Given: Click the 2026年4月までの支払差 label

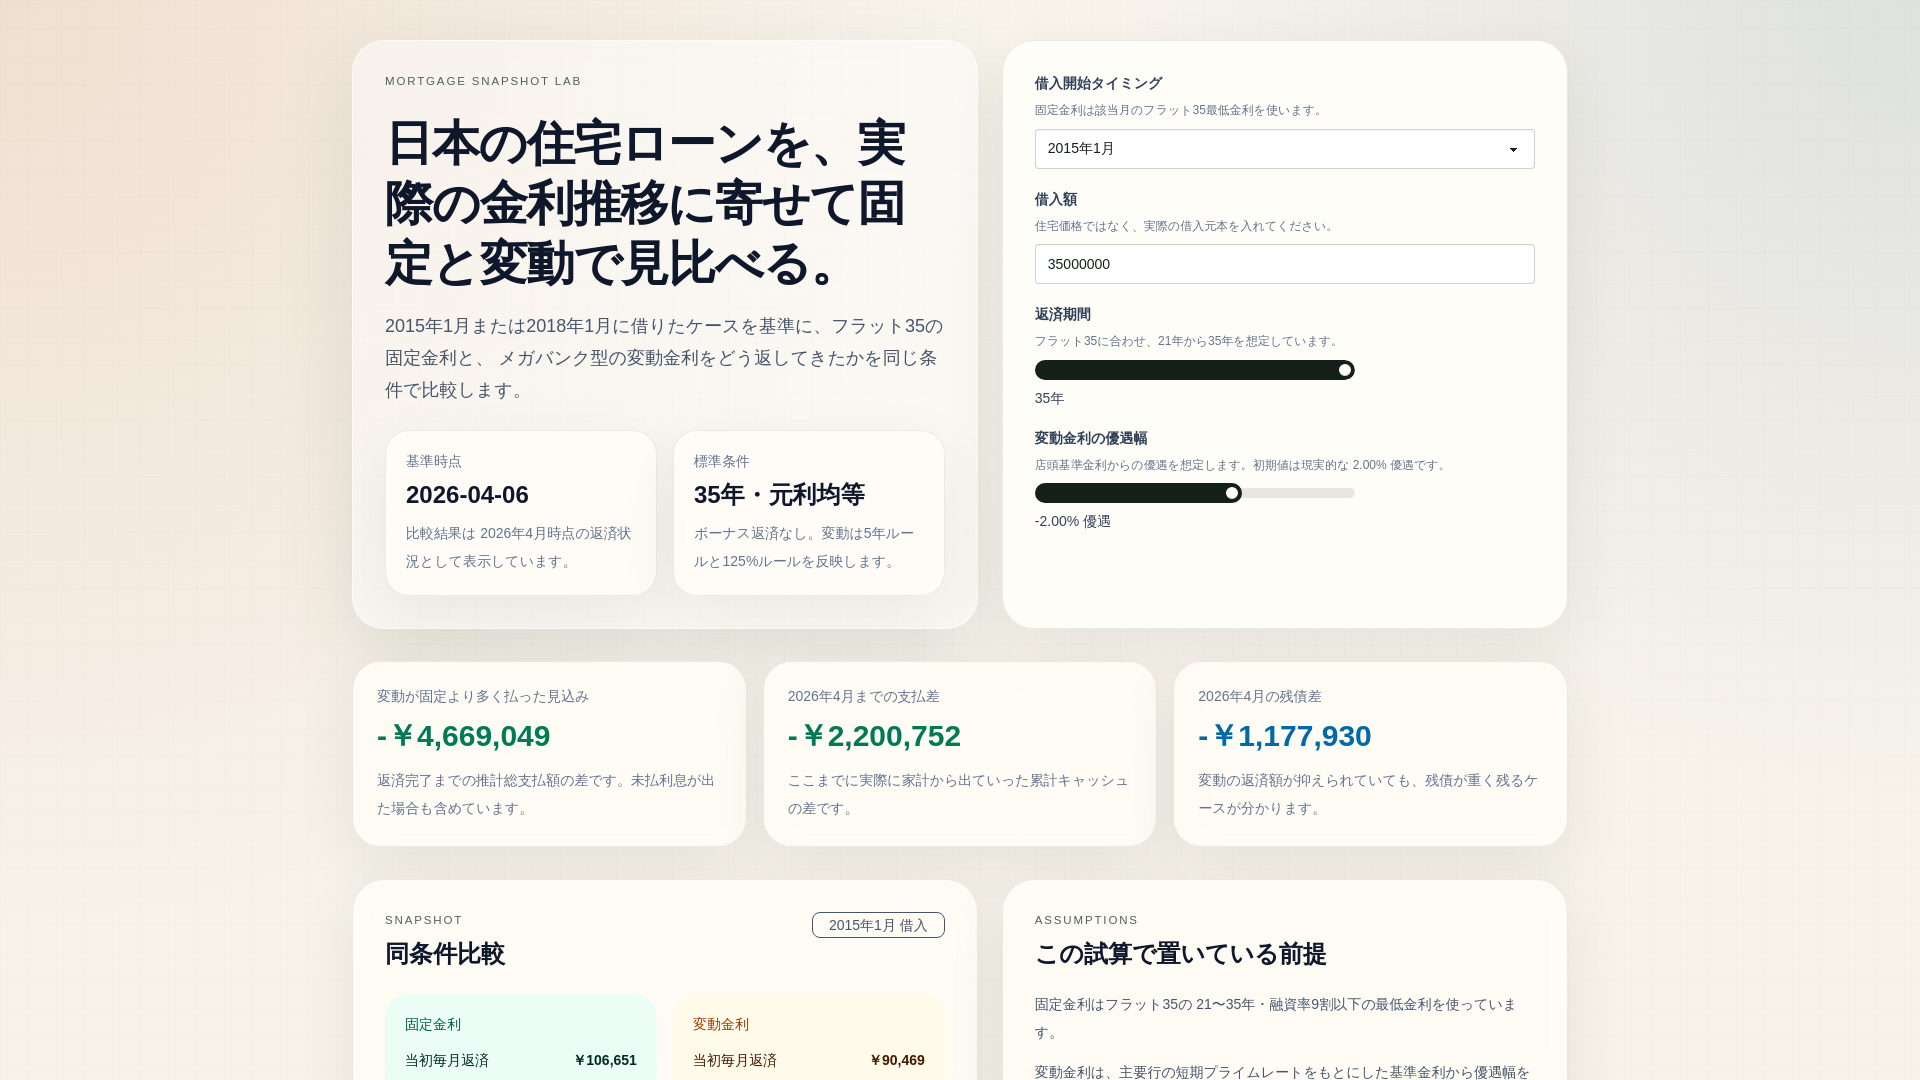Looking at the screenshot, I should tap(864, 696).
